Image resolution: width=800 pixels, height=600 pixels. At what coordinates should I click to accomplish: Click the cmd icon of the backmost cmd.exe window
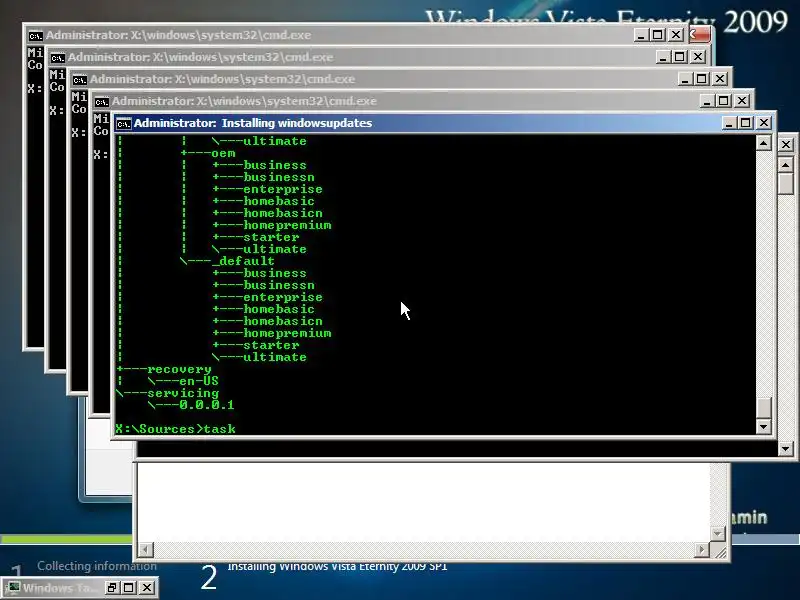pos(35,36)
